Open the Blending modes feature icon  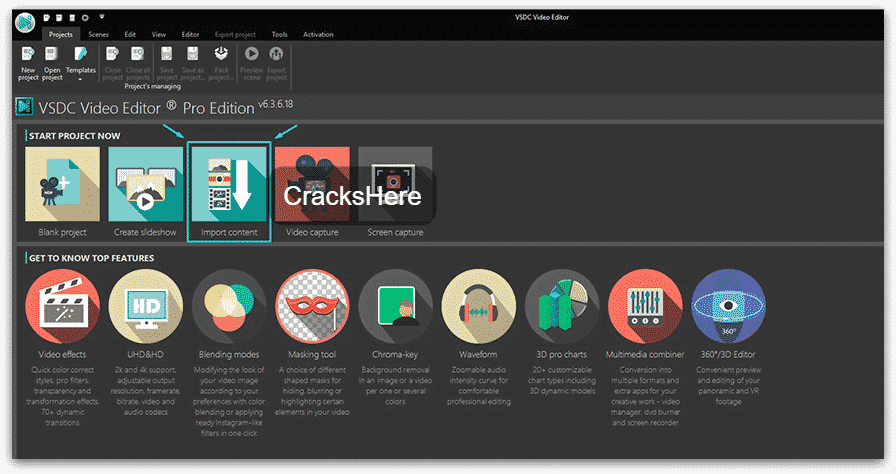tap(229, 306)
